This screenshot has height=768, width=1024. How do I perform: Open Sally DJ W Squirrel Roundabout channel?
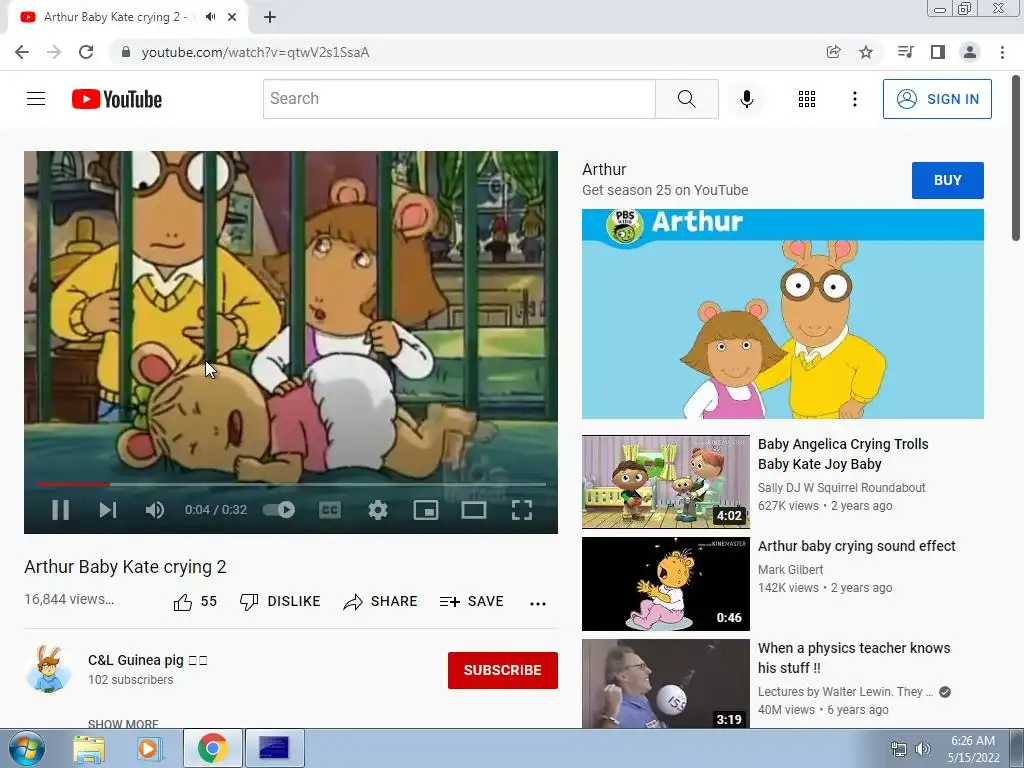click(841, 488)
